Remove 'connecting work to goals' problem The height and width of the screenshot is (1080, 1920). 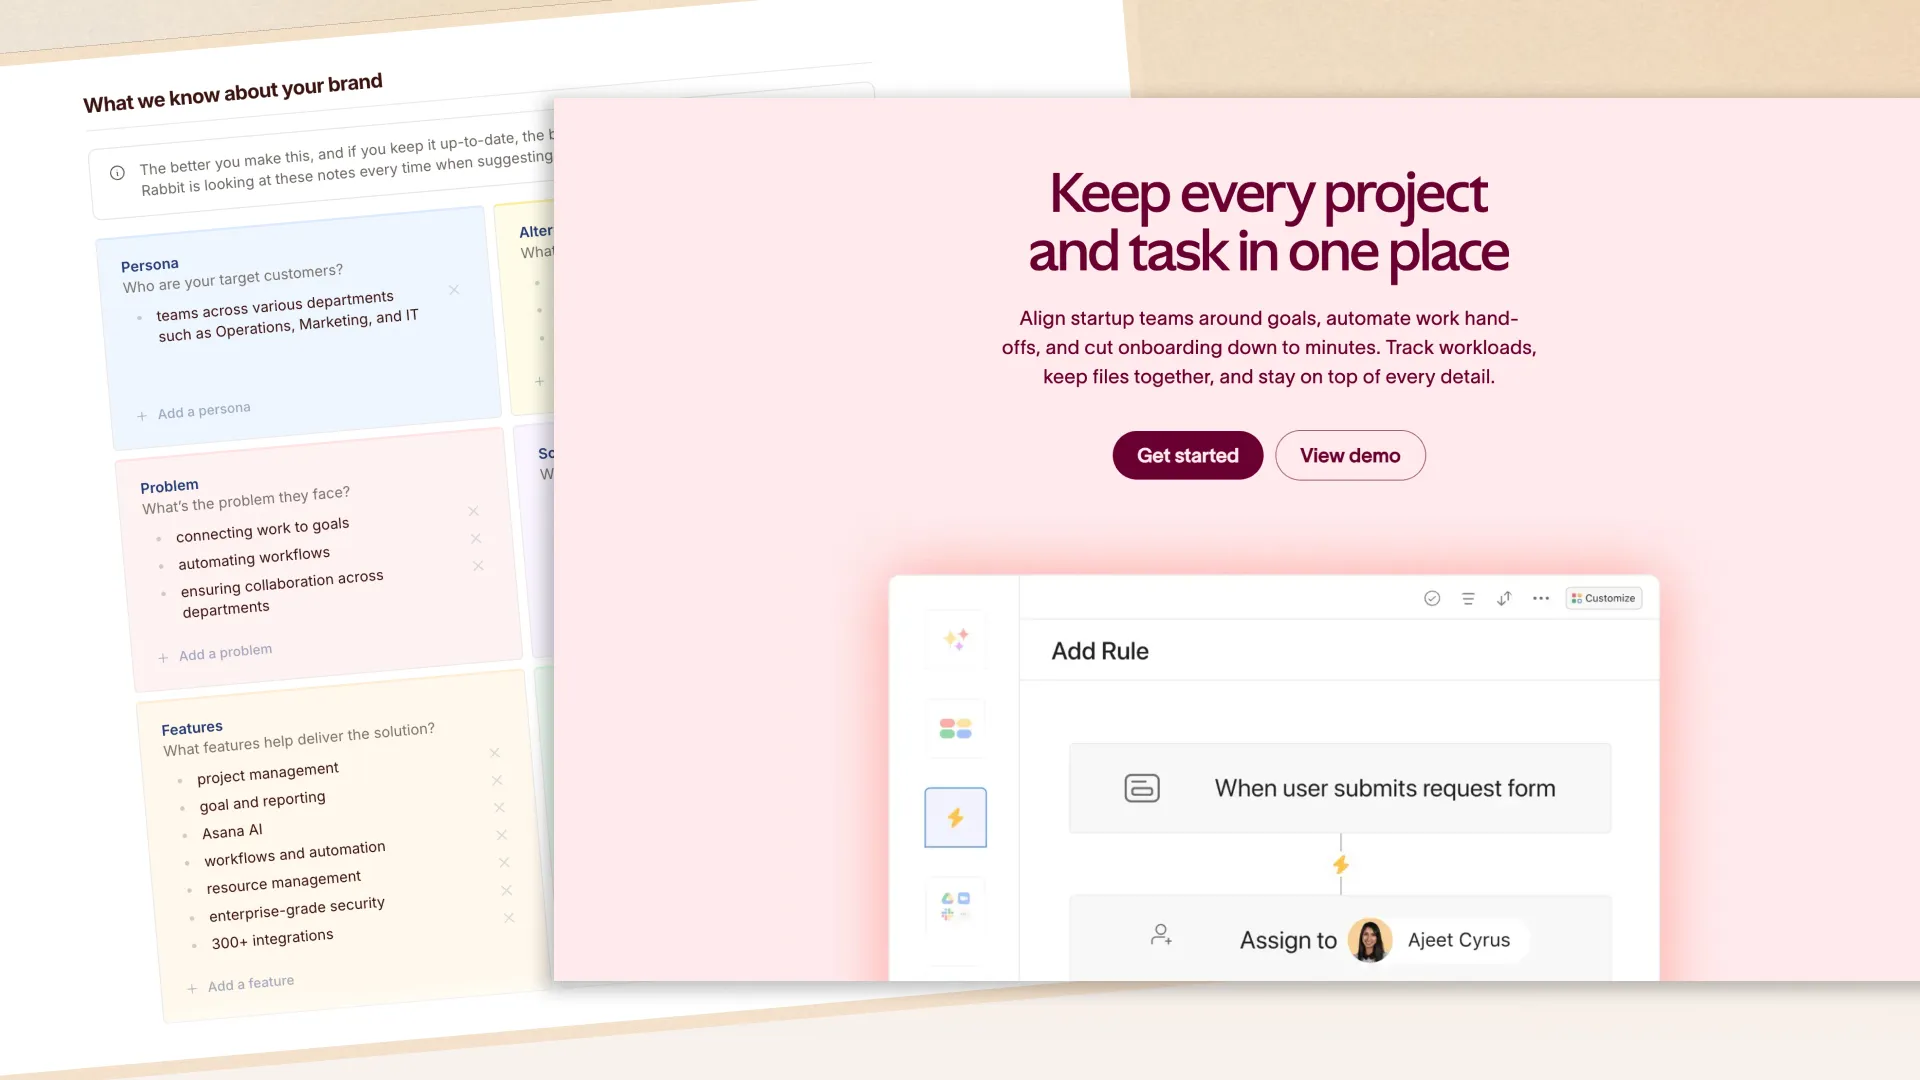tap(474, 511)
